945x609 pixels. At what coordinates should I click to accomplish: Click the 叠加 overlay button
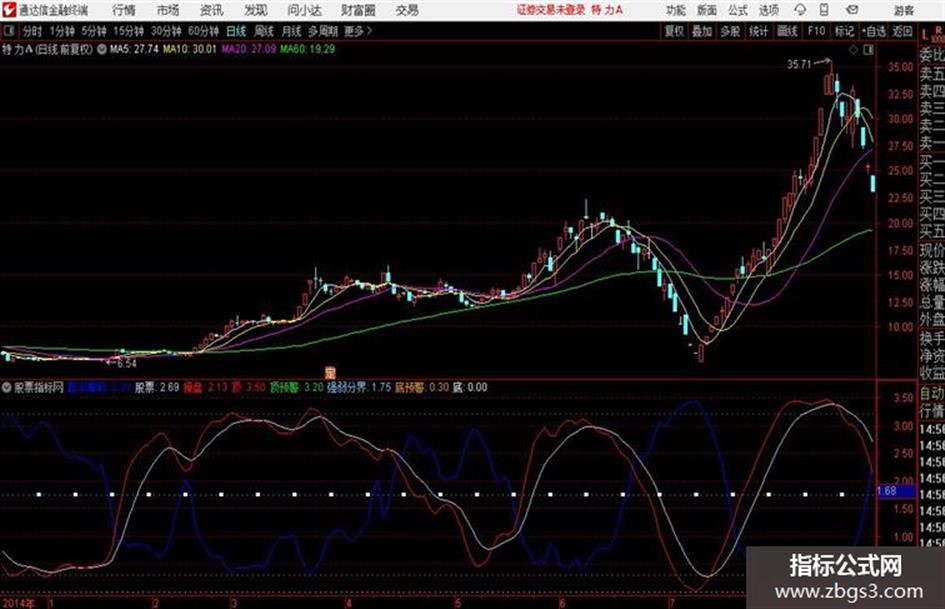pyautogui.click(x=702, y=31)
